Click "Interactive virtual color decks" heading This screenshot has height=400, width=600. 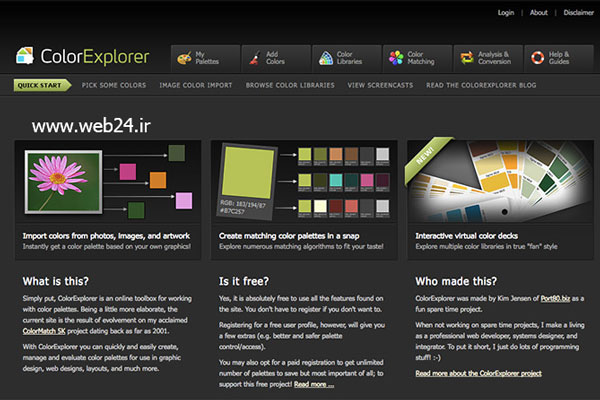coord(466,236)
